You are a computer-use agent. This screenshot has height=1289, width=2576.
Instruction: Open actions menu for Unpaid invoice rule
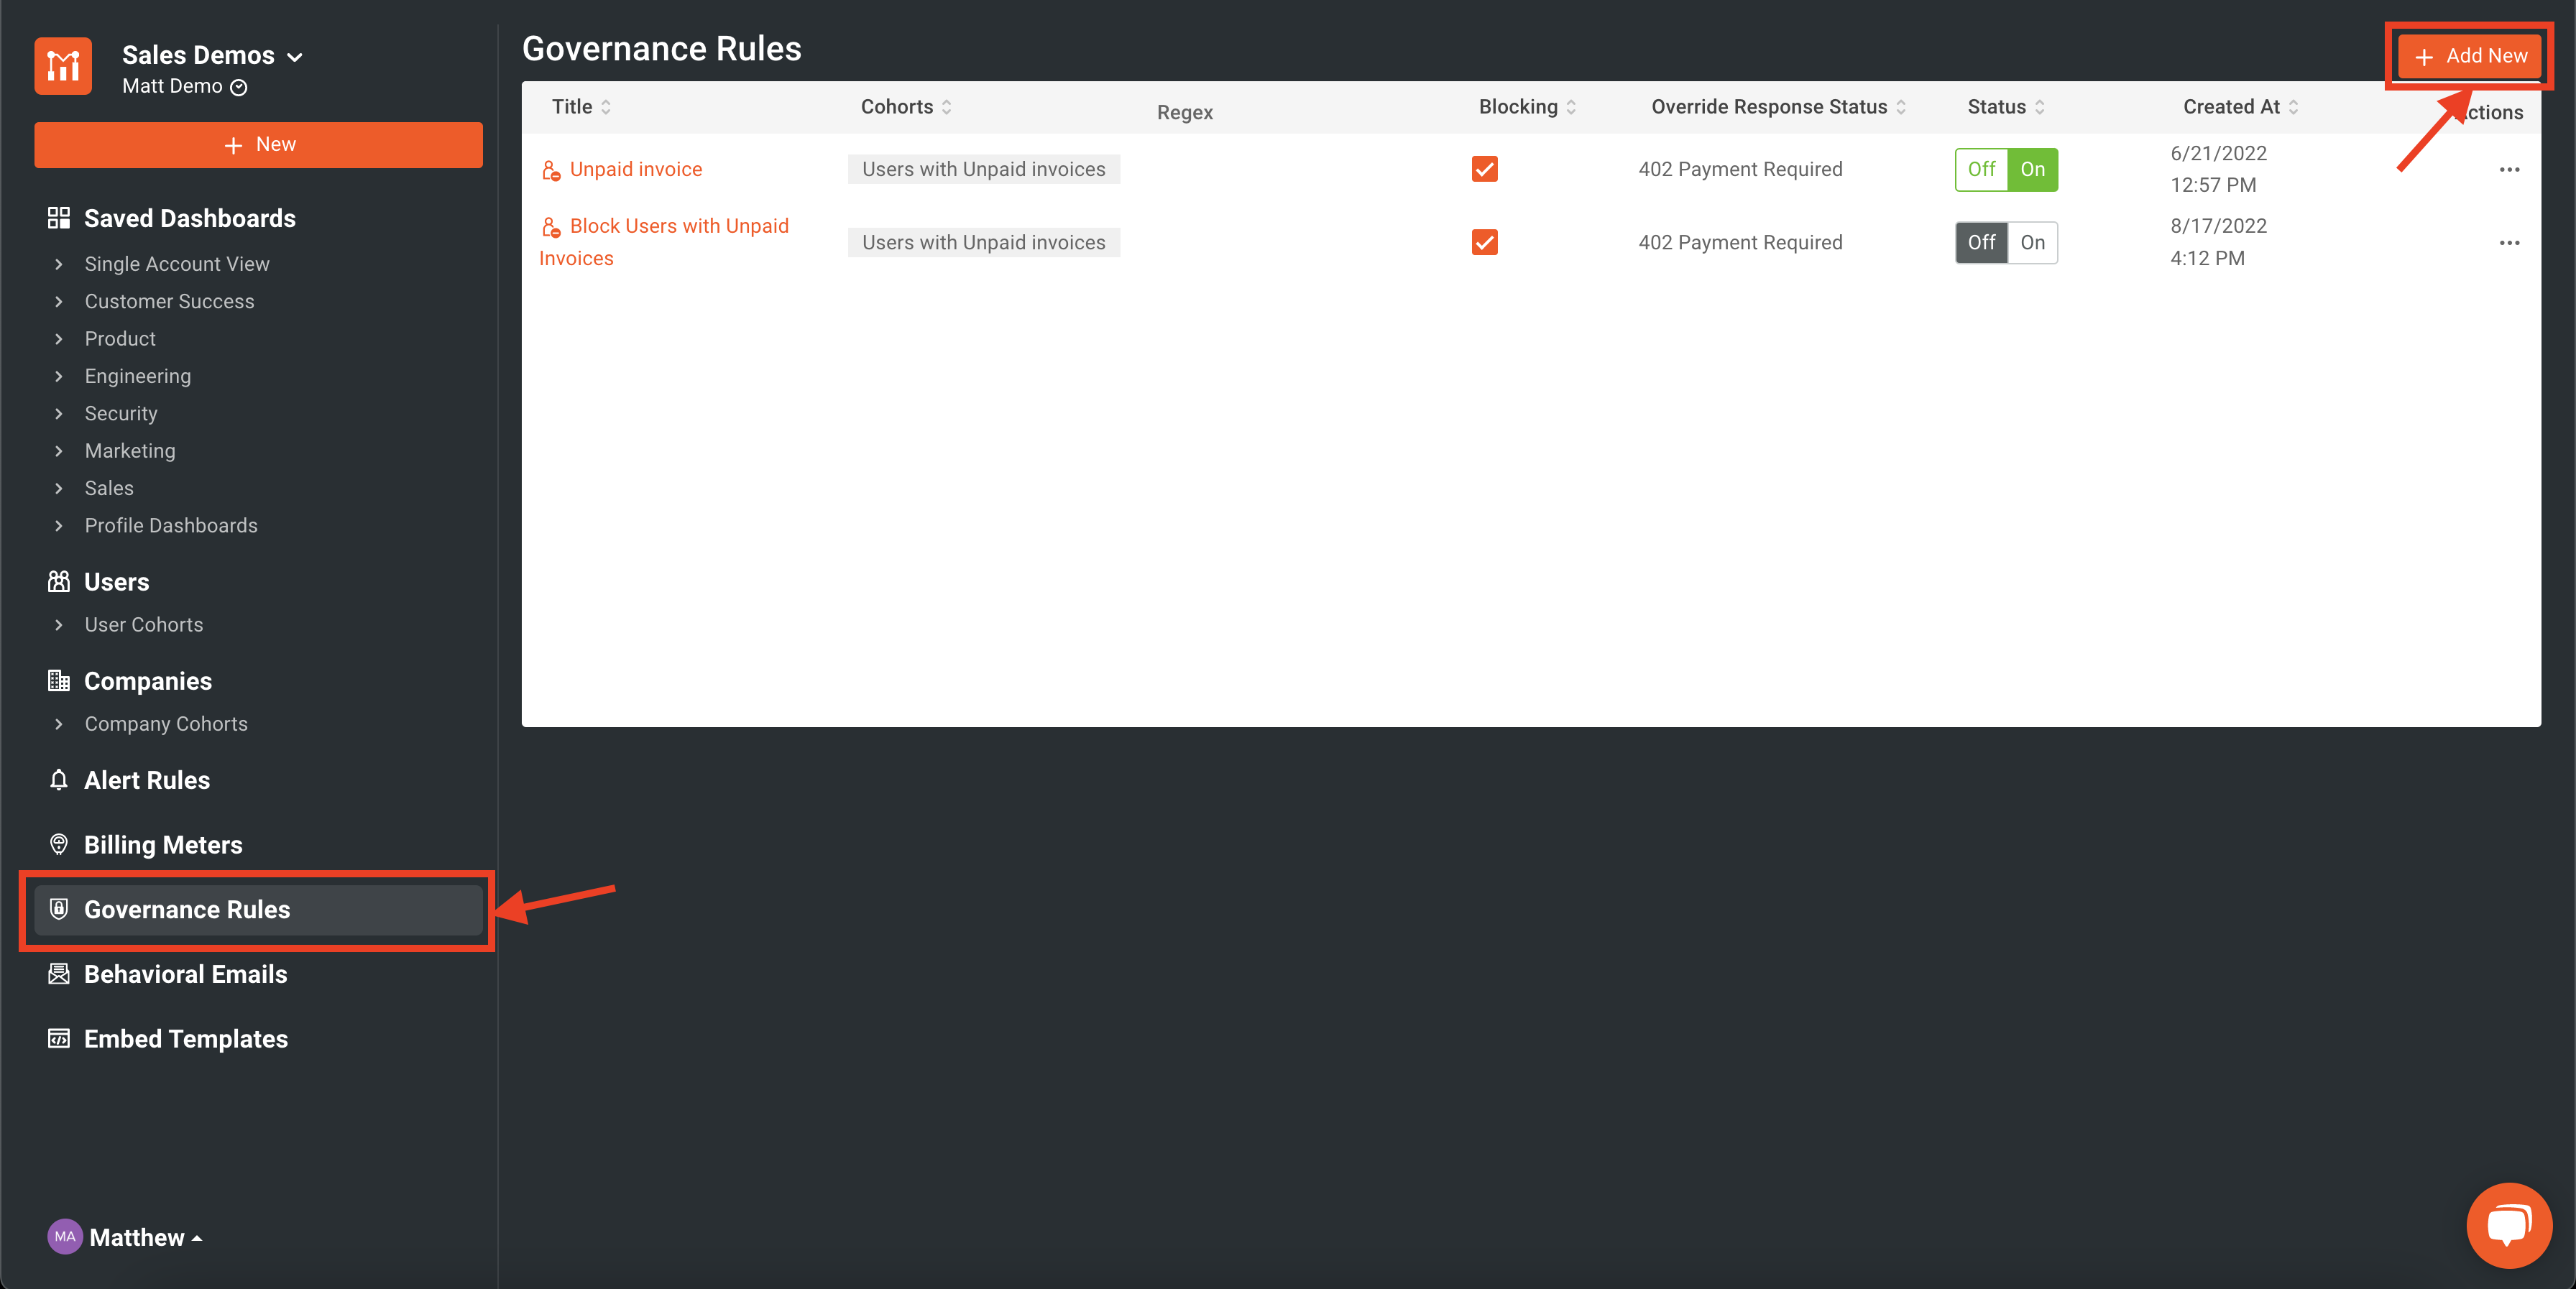[2509, 170]
